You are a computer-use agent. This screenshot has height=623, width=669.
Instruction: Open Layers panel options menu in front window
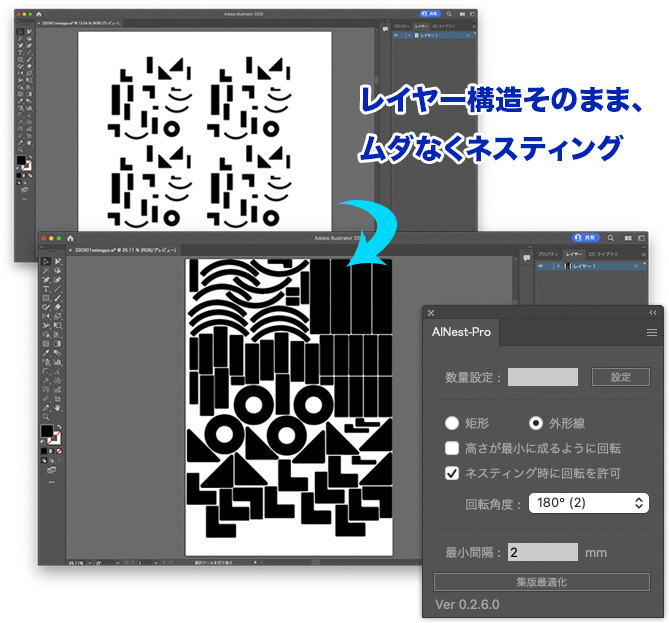coord(643,254)
